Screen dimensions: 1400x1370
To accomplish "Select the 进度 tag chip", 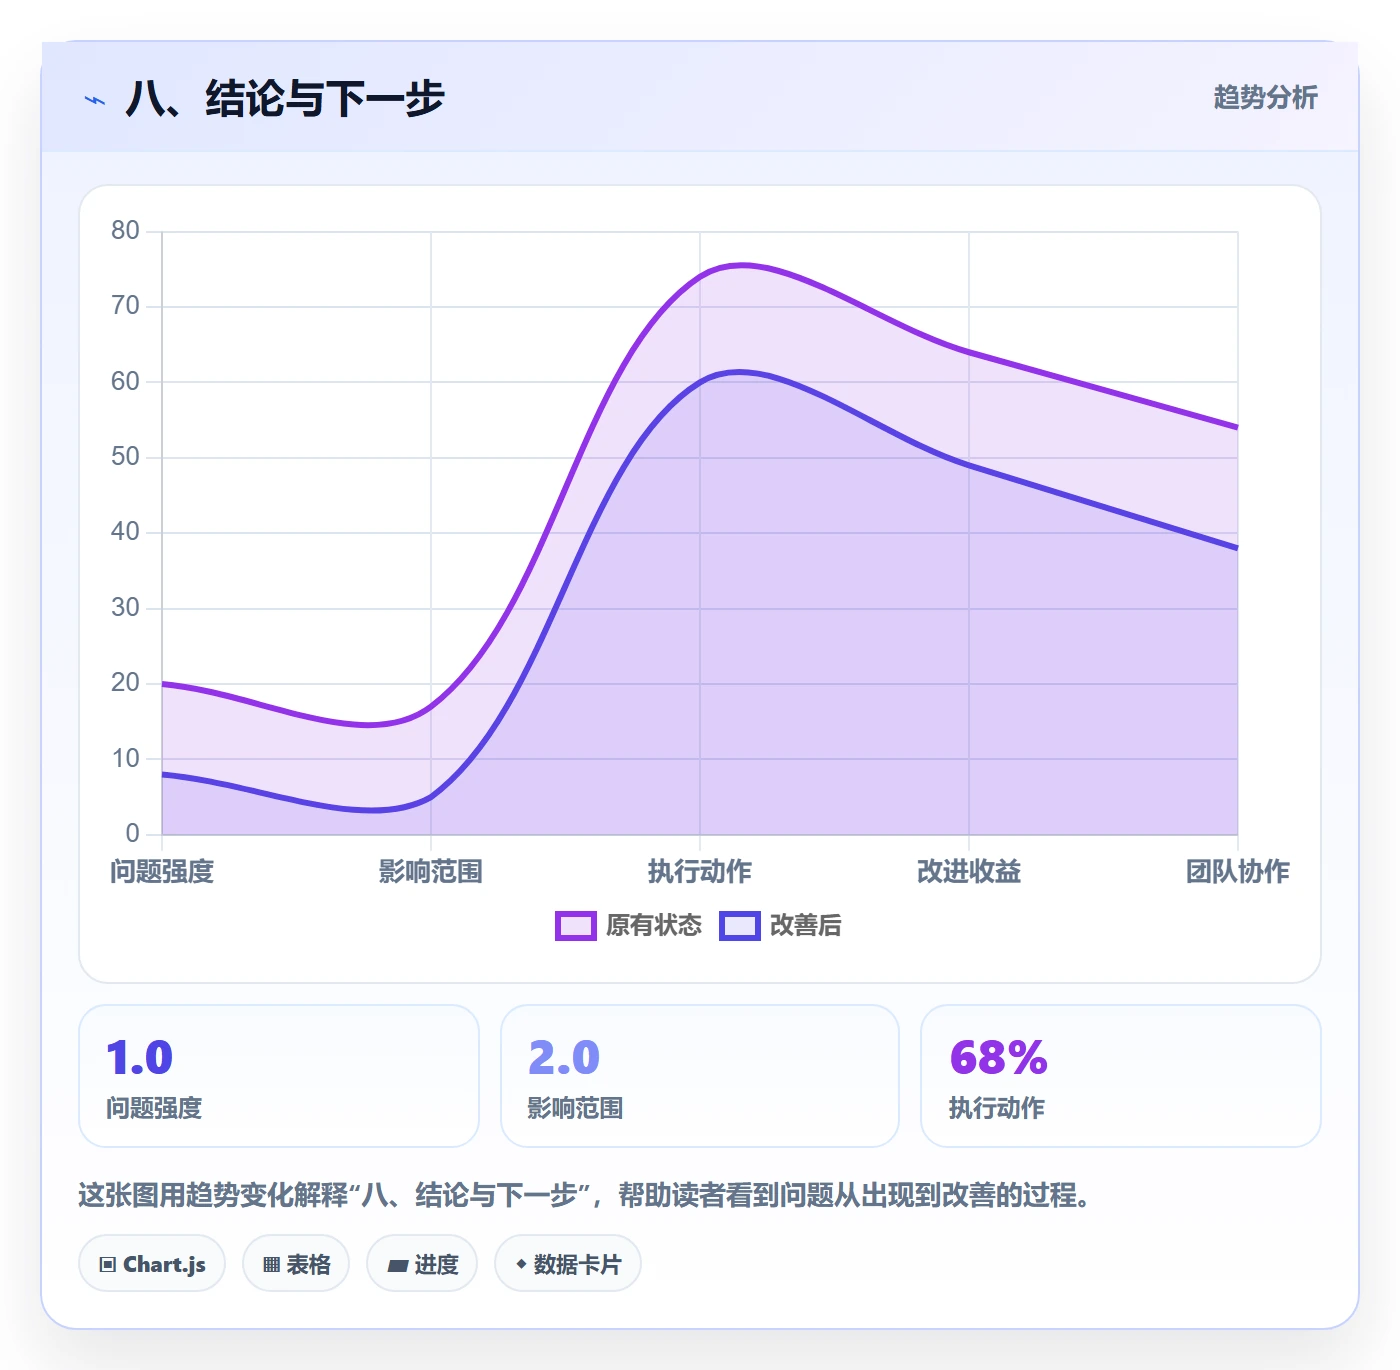I will pyautogui.click(x=422, y=1264).
